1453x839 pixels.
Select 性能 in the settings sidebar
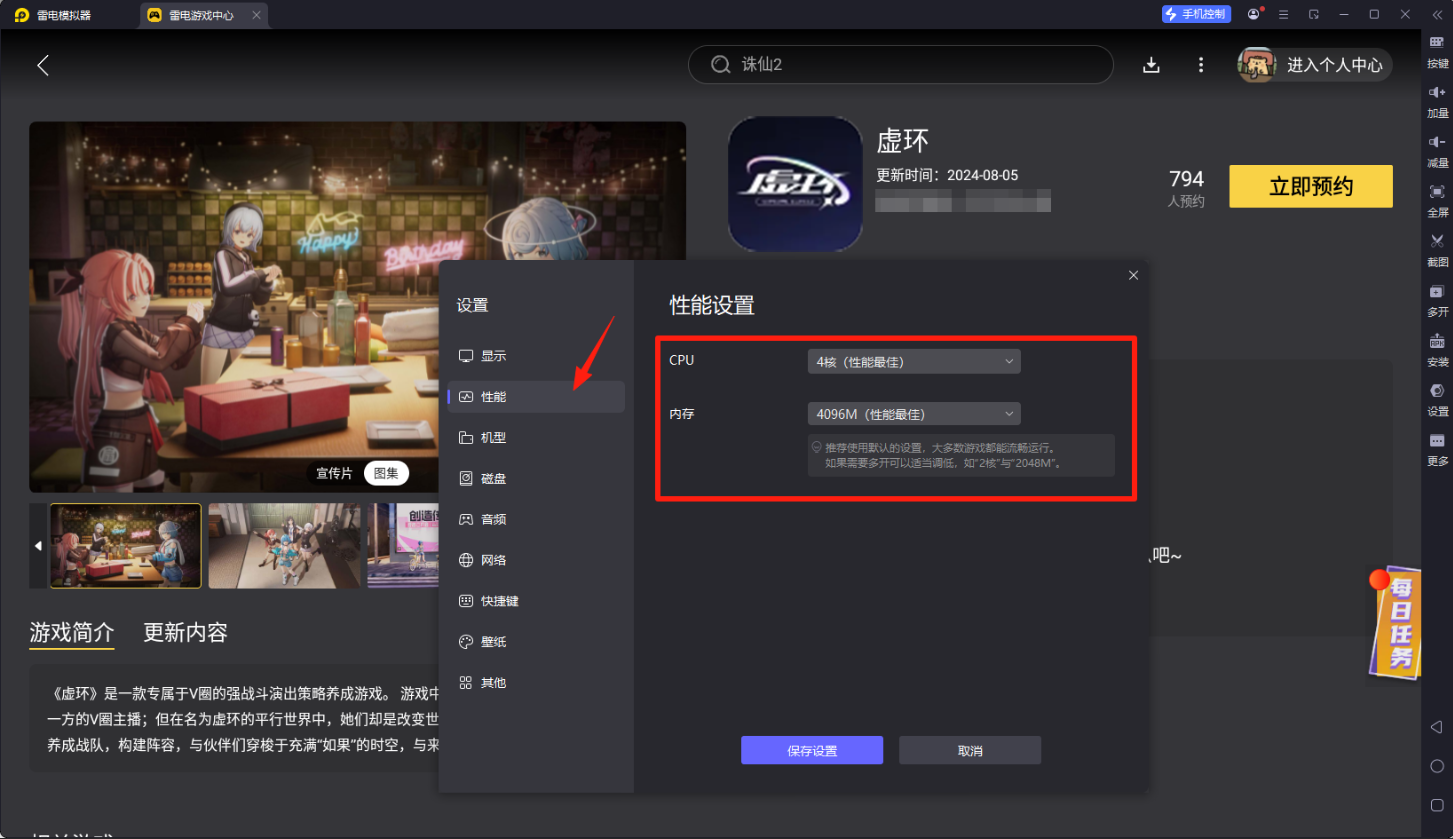point(536,397)
